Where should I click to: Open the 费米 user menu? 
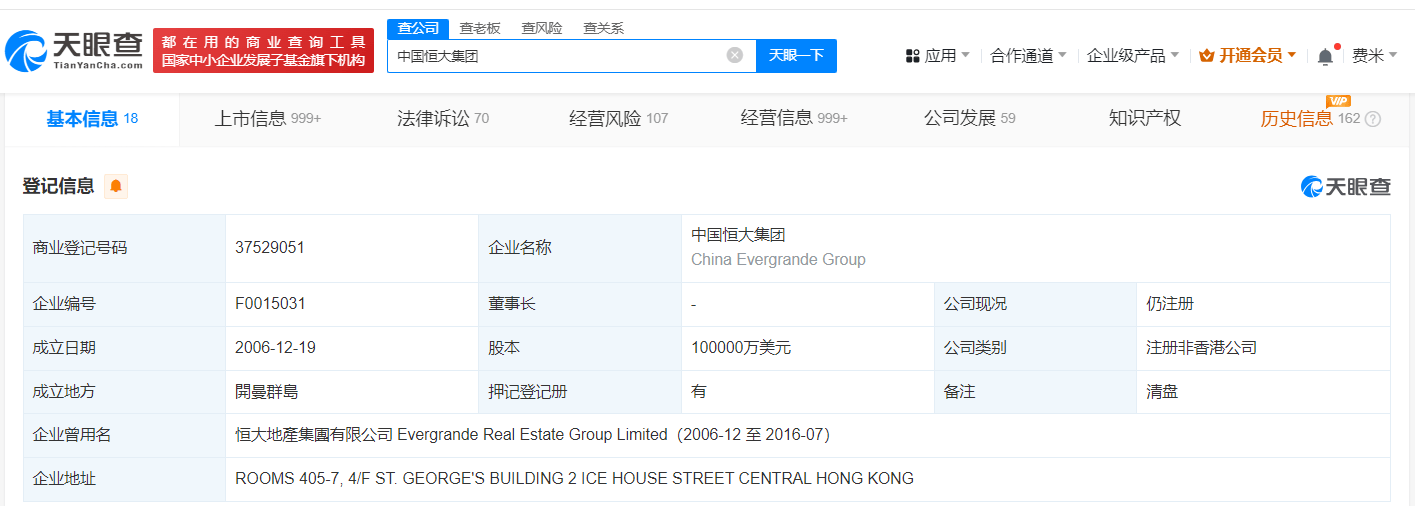point(1375,56)
